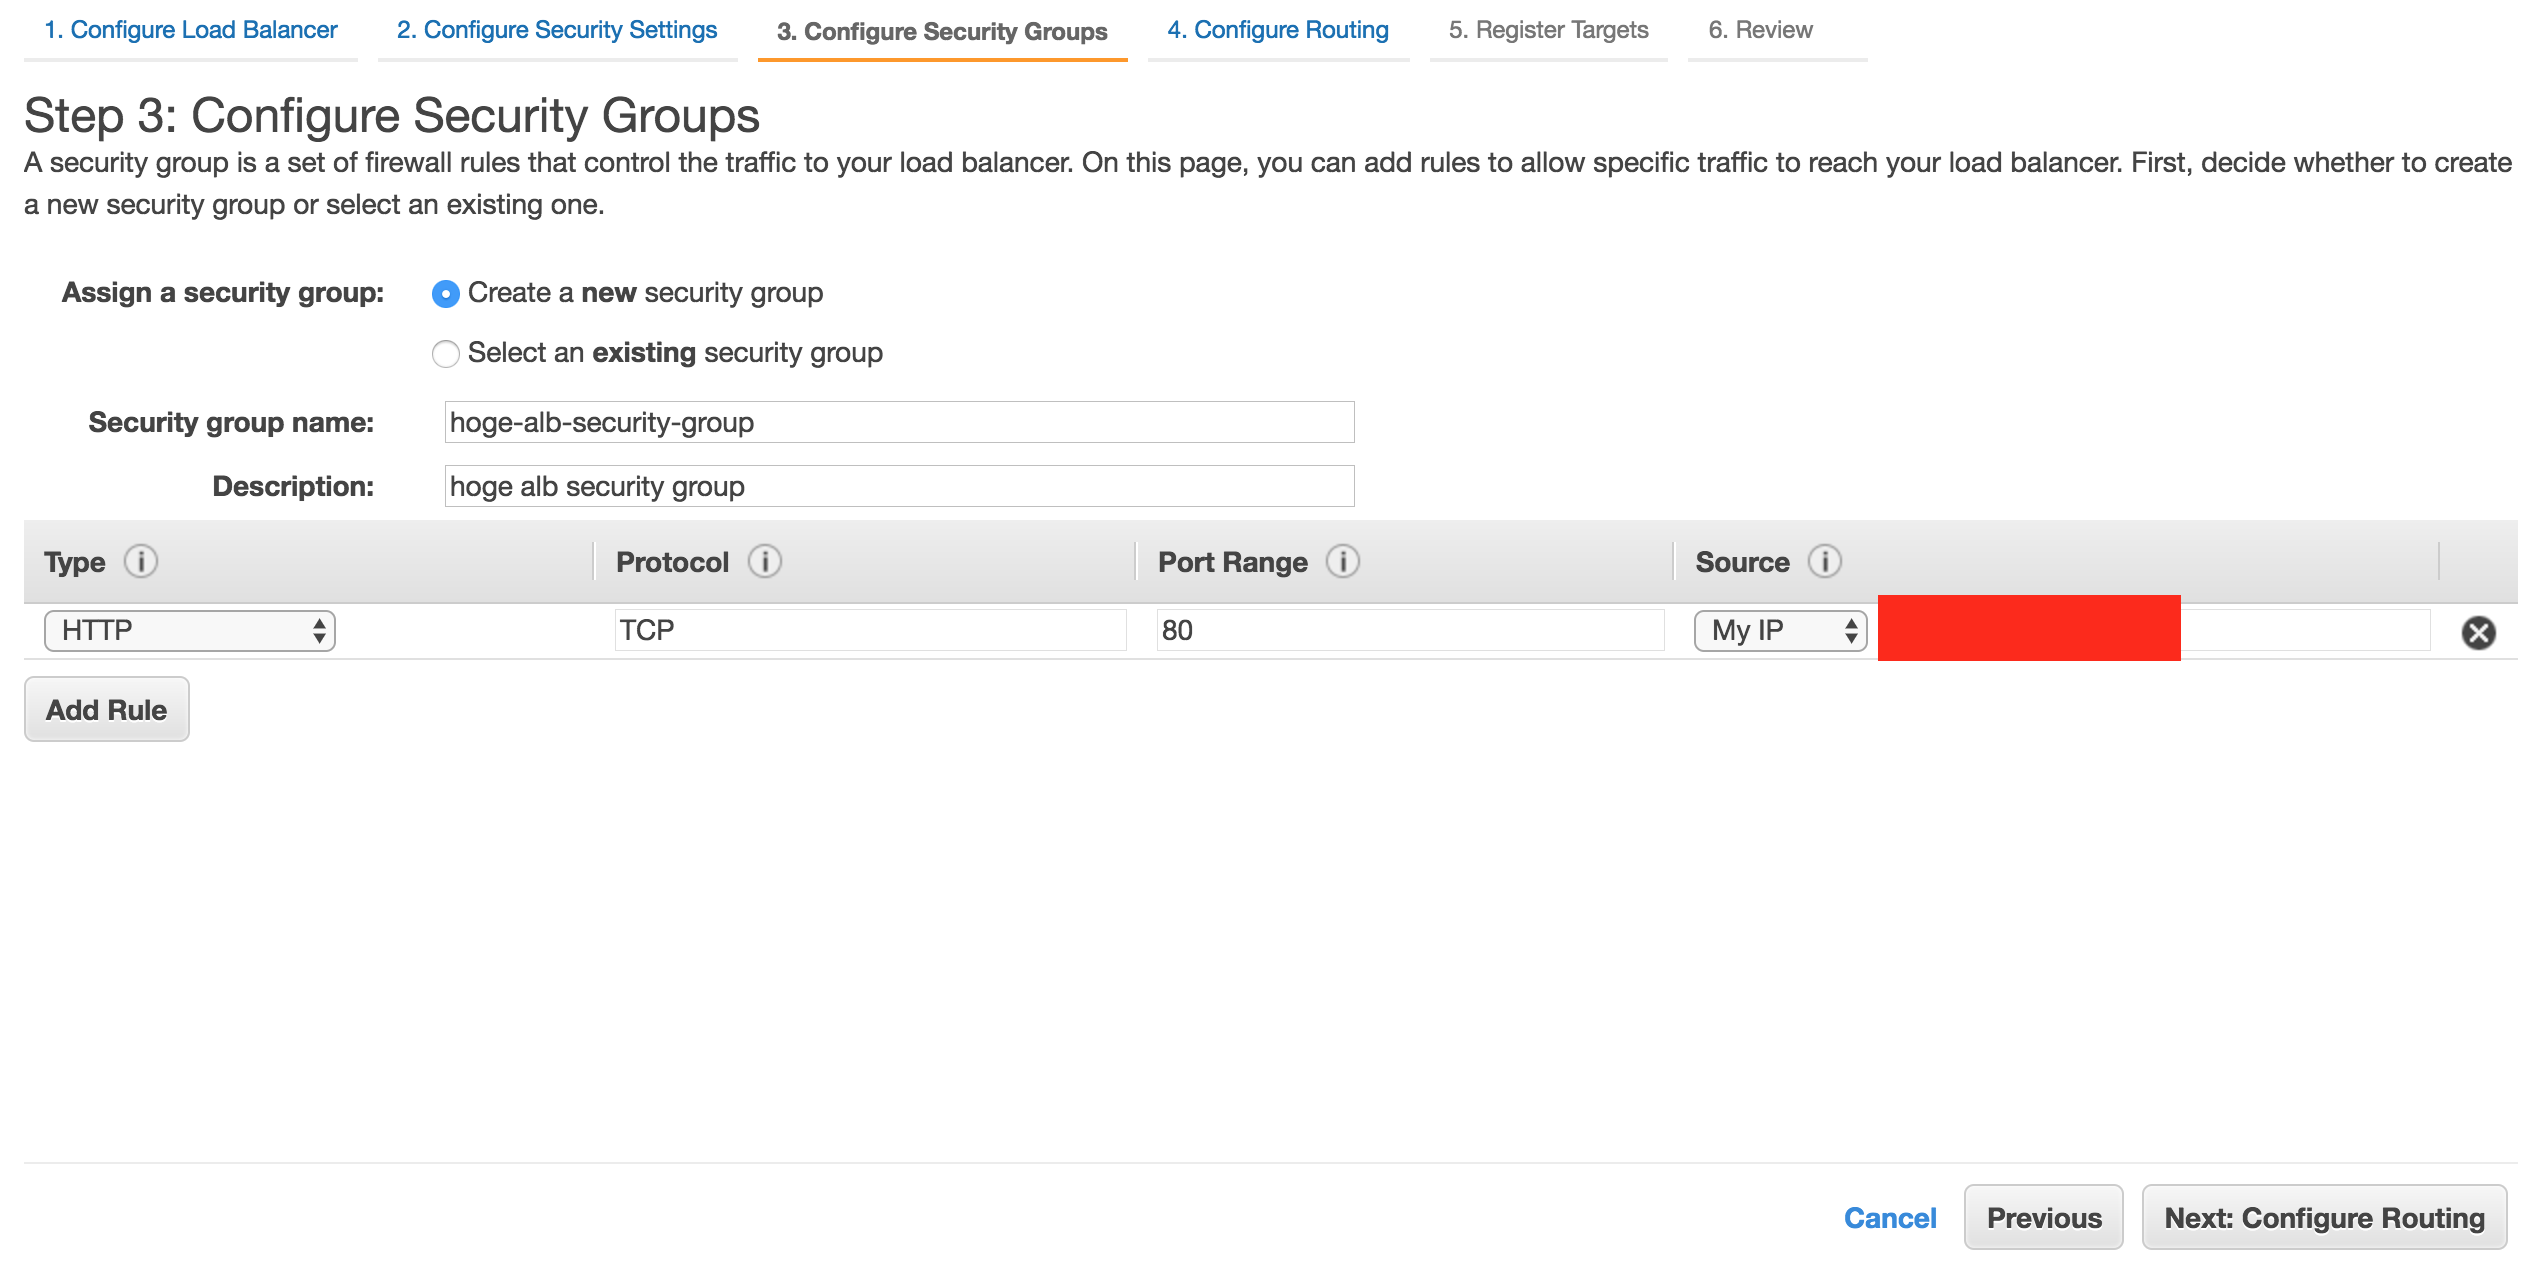Click Next: Configure Routing button
Viewport: 2522px width, 1268px height.
tap(2325, 1218)
